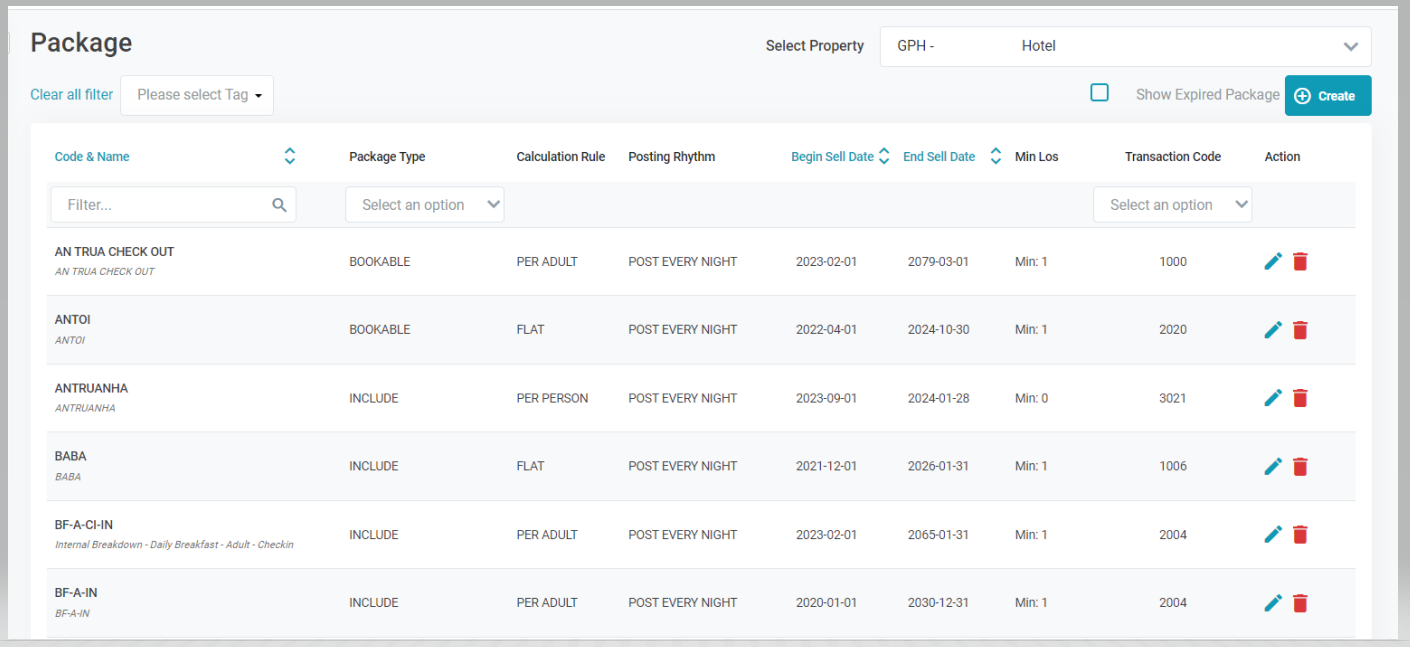Delete the AN TRUA CHECK OUT package
The width and height of the screenshot is (1410, 647).
pos(1300,261)
